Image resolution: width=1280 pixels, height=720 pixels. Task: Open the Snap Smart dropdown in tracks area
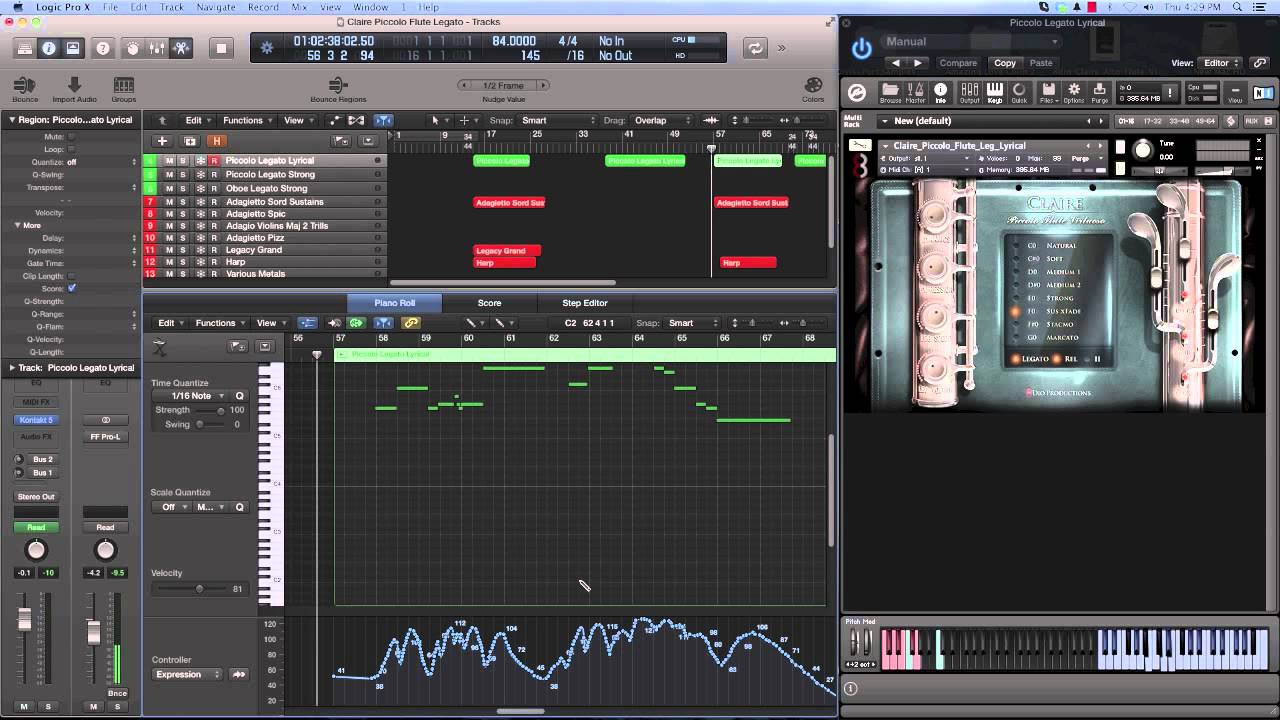click(x=558, y=120)
